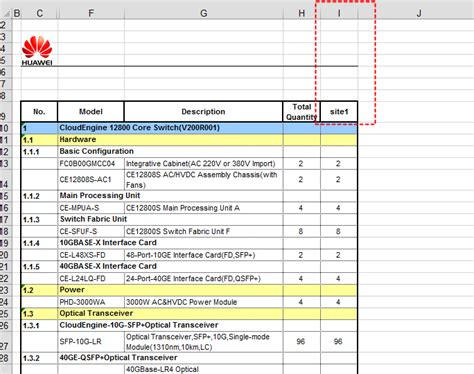
Task: Click site1 quantity 8 for CE-SFUF-S
Action: point(338,231)
